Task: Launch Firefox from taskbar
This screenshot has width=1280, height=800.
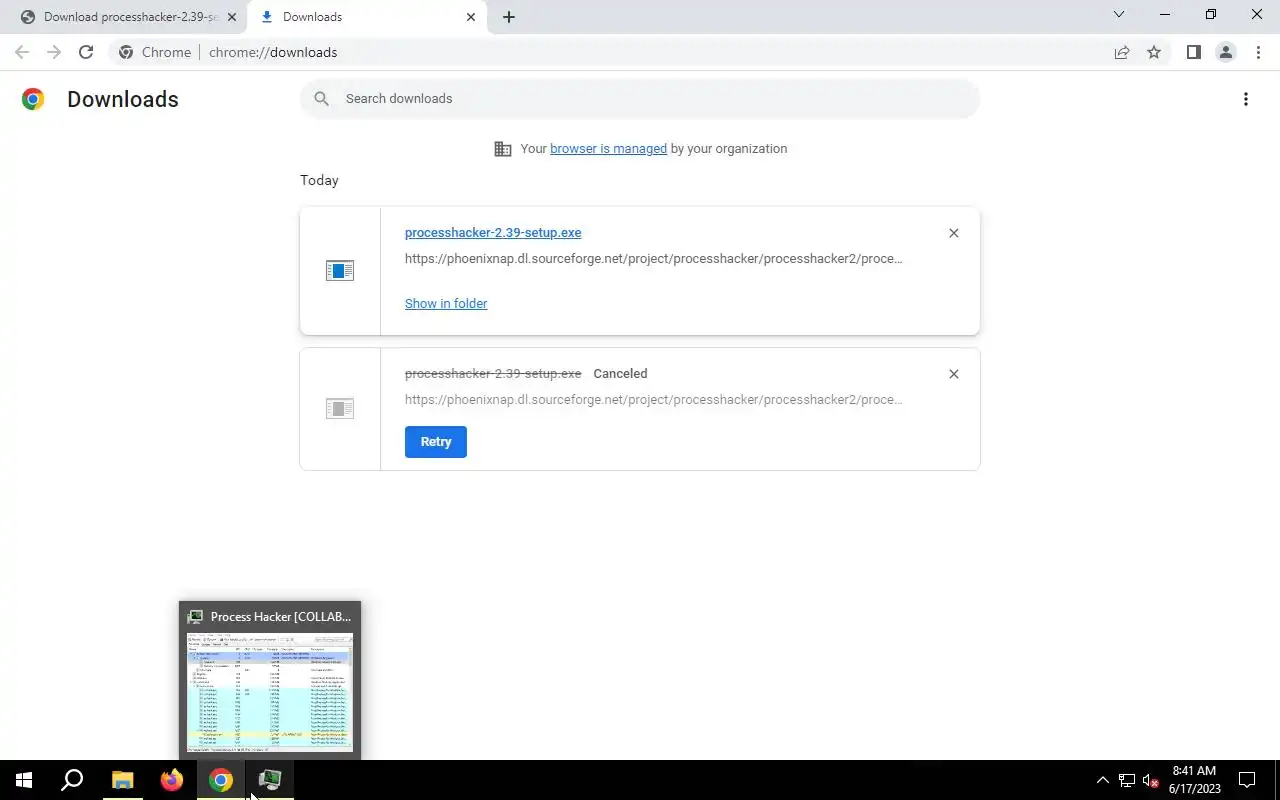Action: point(172,780)
